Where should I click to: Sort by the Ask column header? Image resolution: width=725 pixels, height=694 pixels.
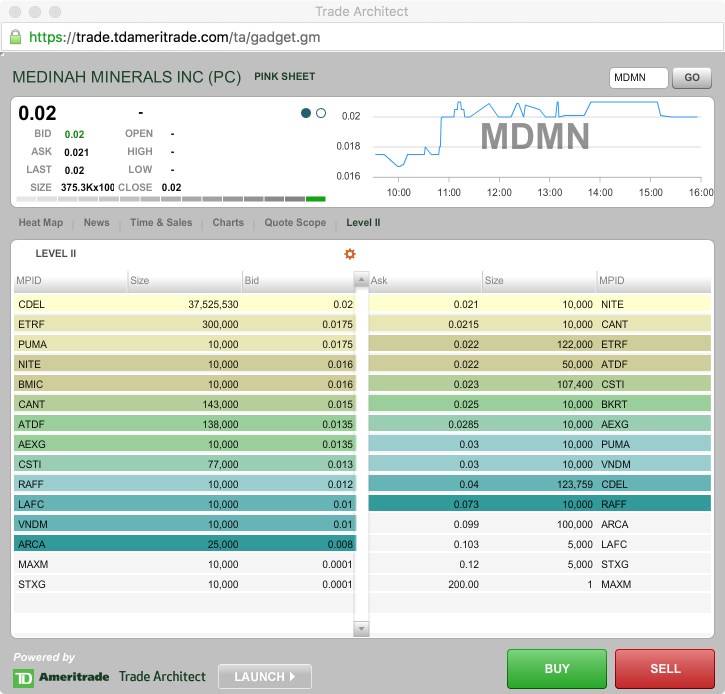[424, 281]
